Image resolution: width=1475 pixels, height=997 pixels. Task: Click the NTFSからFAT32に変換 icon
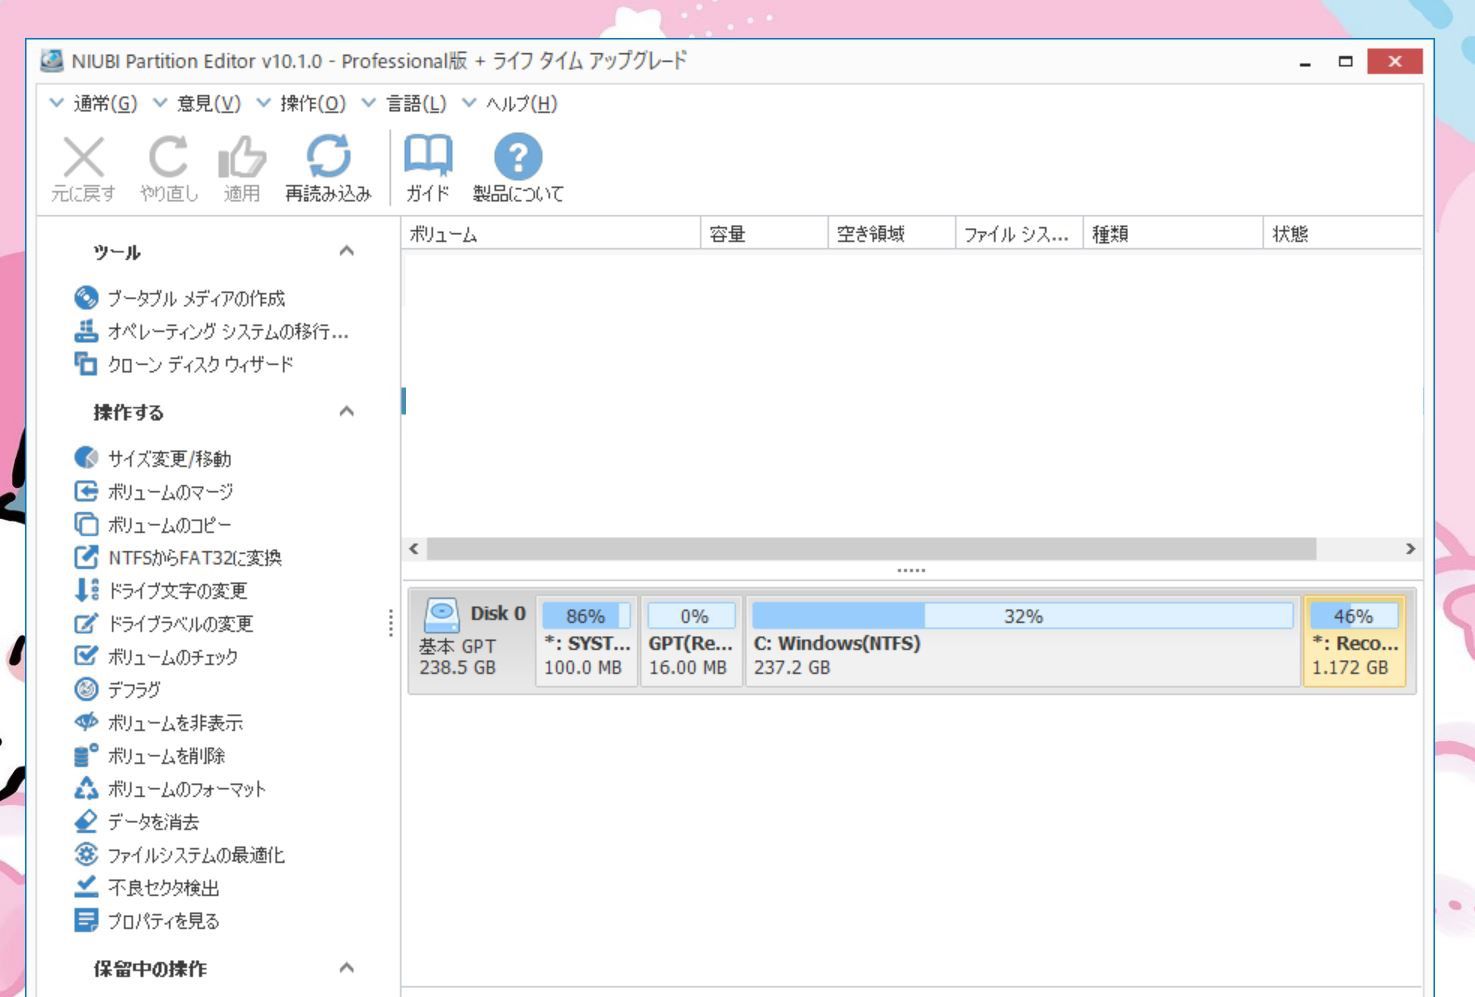click(87, 557)
